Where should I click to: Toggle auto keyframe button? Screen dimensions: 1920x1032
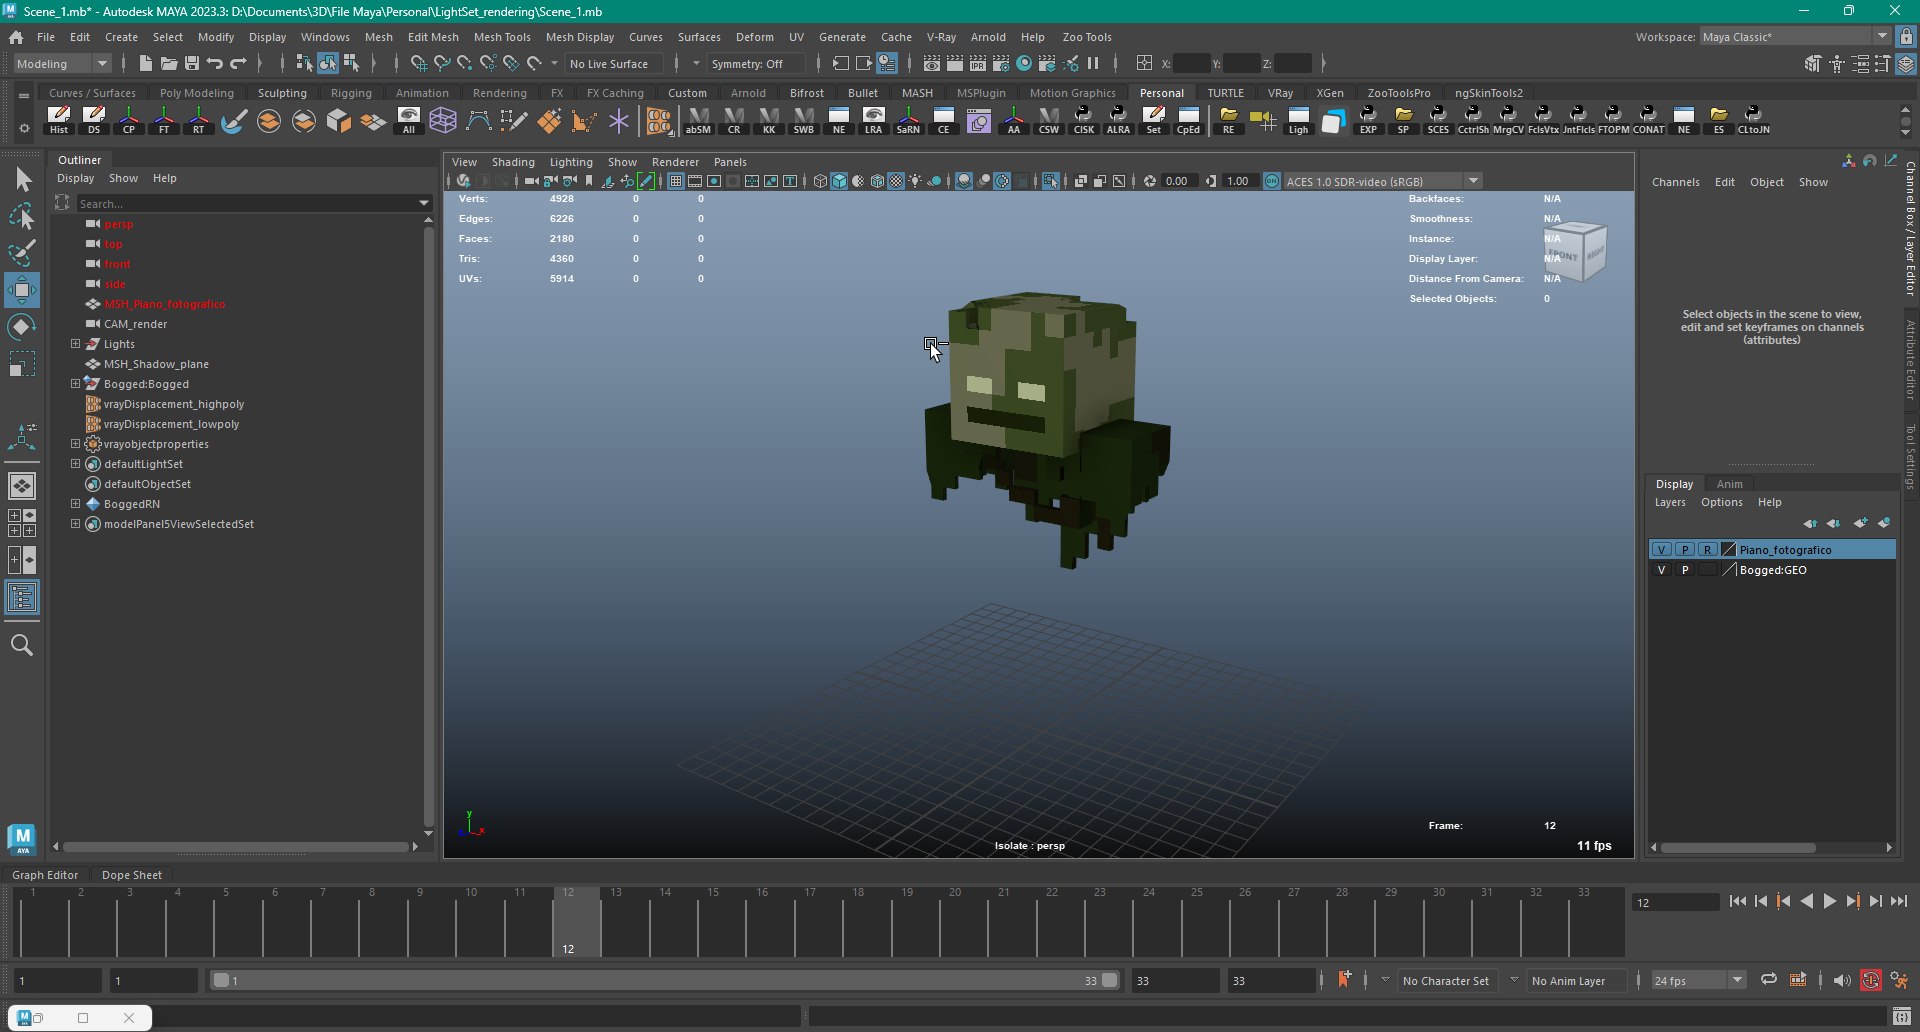(1871, 981)
